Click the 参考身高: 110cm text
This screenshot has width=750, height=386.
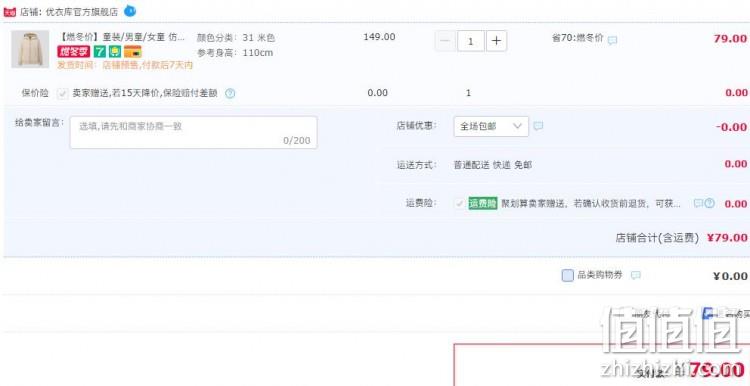pyautogui.click(x=235, y=53)
